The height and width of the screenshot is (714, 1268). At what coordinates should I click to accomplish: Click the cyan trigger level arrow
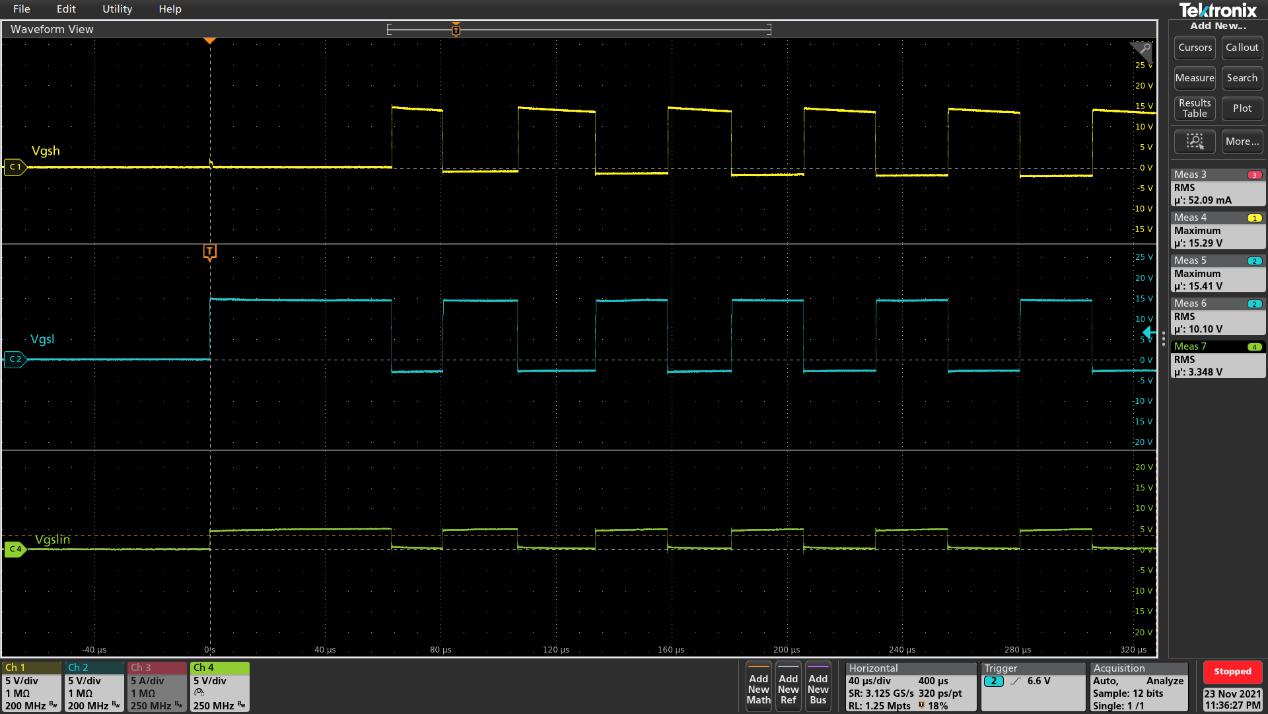click(1149, 333)
